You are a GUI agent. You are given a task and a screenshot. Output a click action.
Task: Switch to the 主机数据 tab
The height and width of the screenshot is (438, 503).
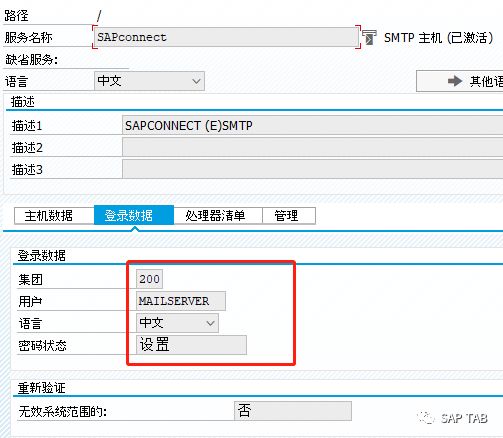click(x=54, y=216)
